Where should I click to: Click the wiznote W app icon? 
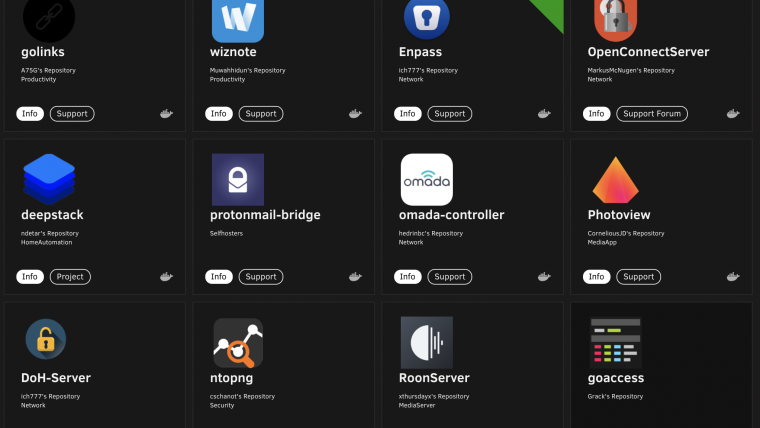[238, 20]
